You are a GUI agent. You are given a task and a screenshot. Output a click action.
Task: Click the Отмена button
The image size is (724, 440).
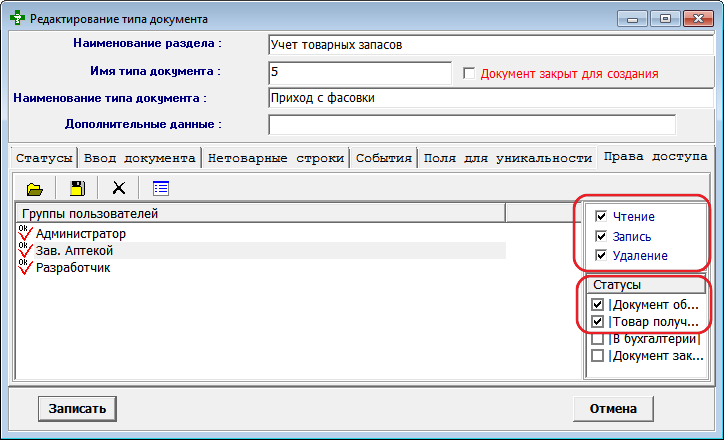(x=613, y=409)
